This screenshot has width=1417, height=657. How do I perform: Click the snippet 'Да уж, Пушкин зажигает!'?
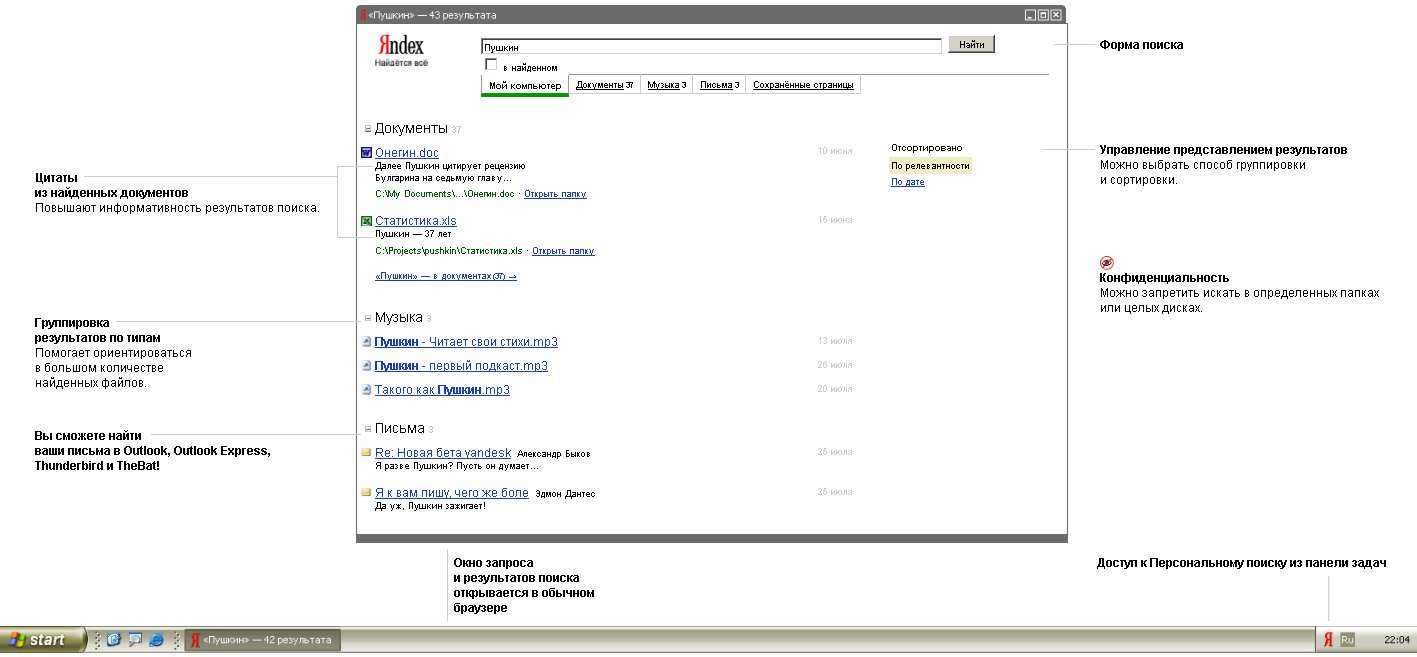click(x=431, y=506)
